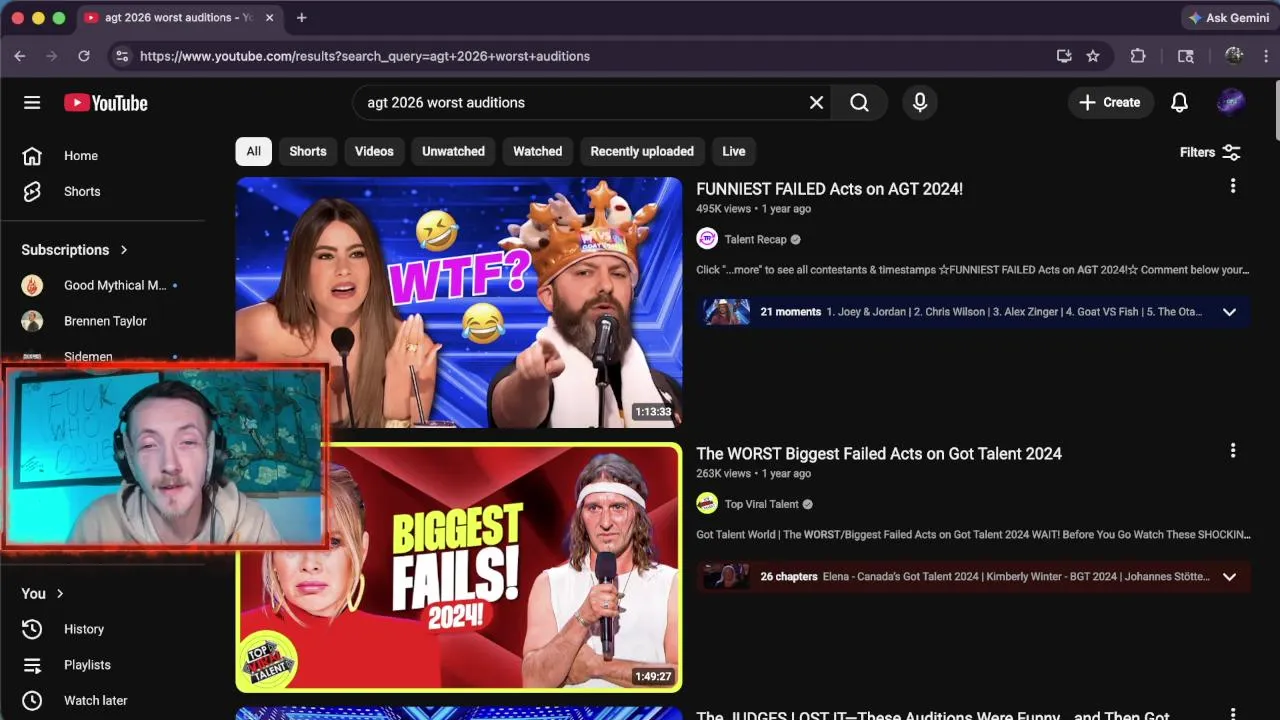This screenshot has height=720, width=1280.
Task: Clear search text with the X icon
Action: pos(816,103)
